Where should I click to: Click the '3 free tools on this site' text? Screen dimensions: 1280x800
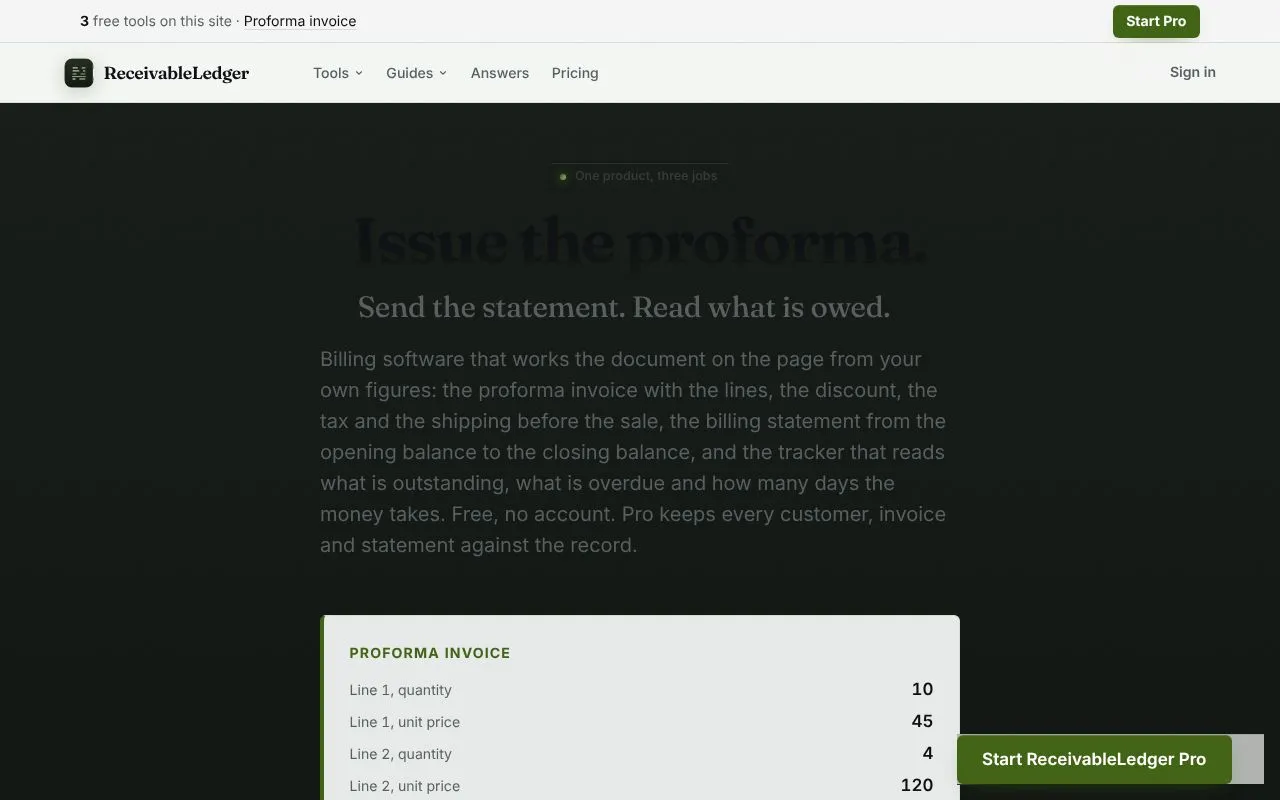coord(156,21)
